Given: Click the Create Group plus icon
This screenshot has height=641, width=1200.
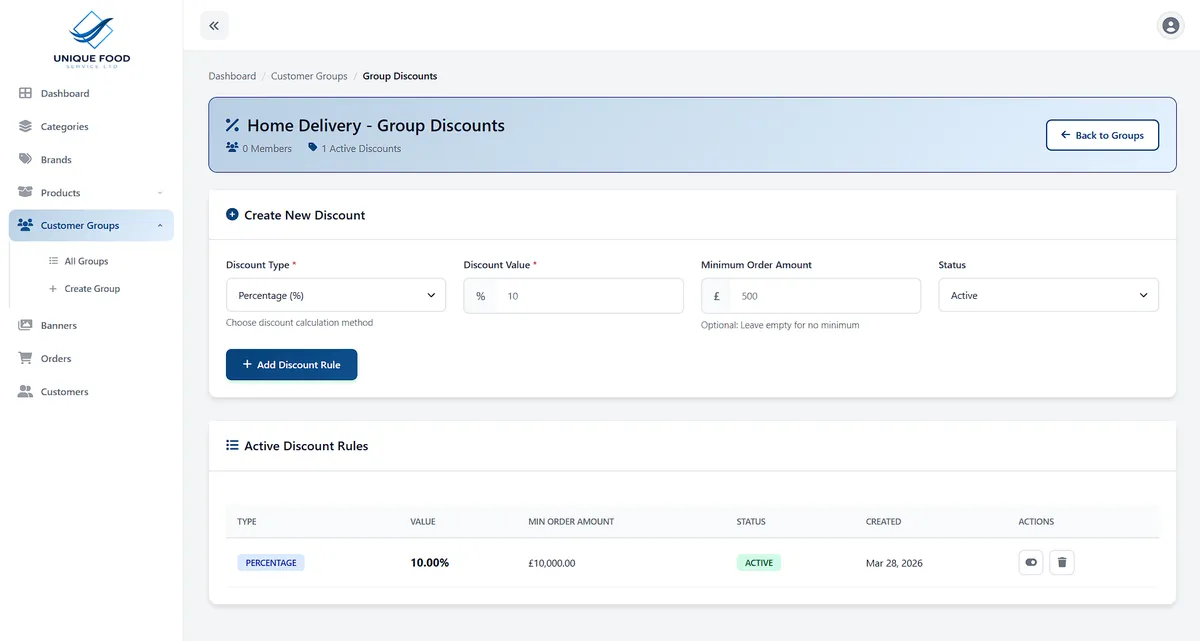Looking at the screenshot, I should (54, 288).
